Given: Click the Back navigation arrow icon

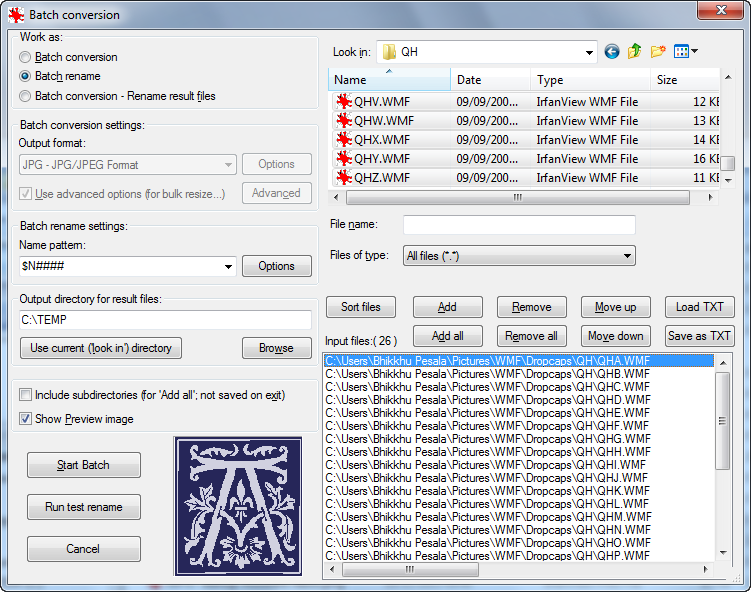Looking at the screenshot, I should (612, 52).
